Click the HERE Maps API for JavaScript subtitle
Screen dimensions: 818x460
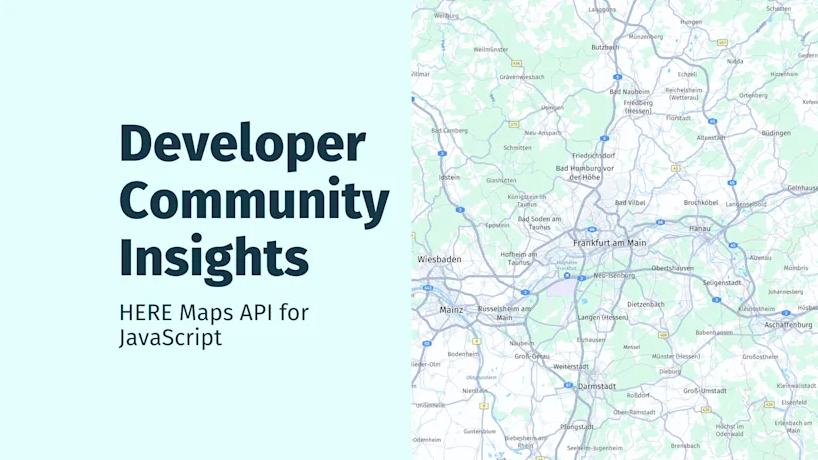click(214, 325)
